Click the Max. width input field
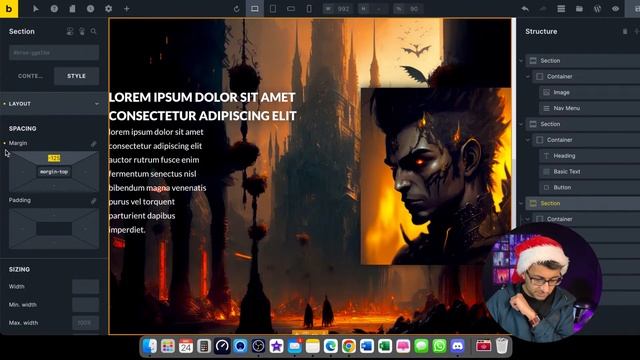The image size is (640, 360). point(85,322)
